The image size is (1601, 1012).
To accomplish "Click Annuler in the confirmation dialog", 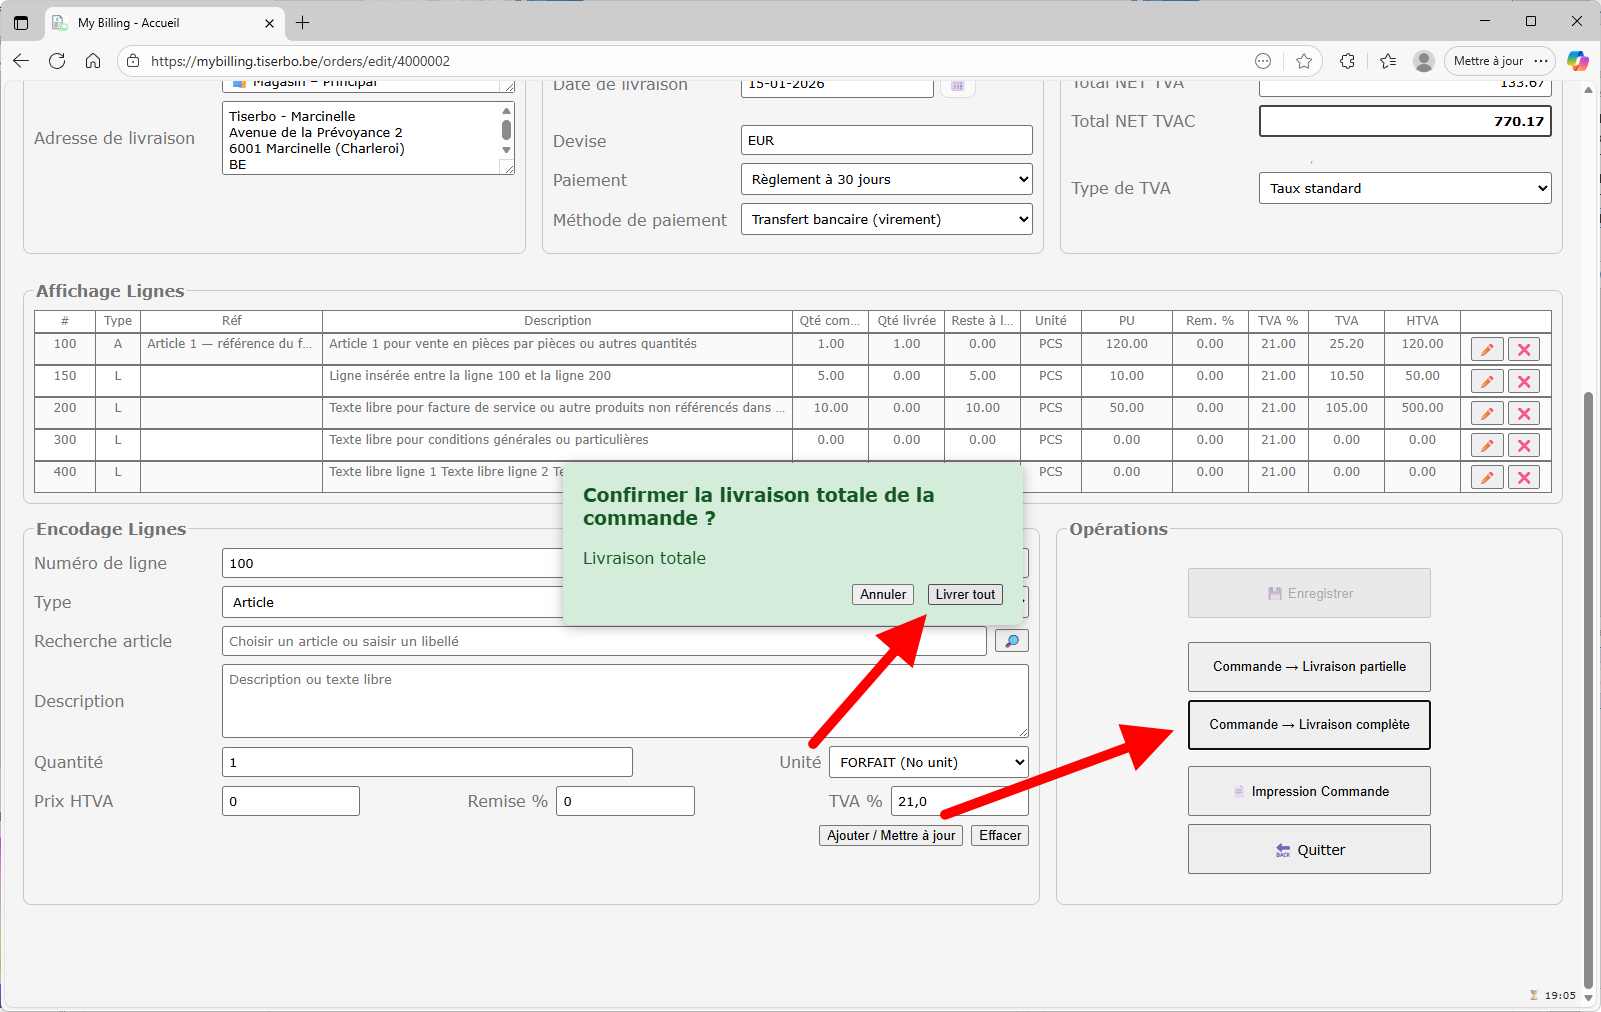I will 883,594.
